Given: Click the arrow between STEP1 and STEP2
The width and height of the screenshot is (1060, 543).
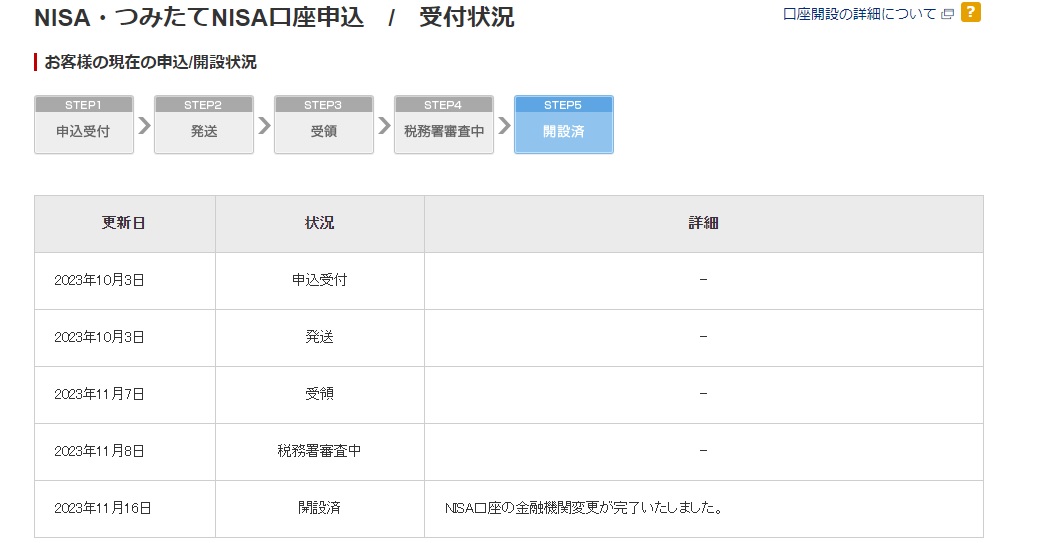Looking at the screenshot, I should pos(144,125).
